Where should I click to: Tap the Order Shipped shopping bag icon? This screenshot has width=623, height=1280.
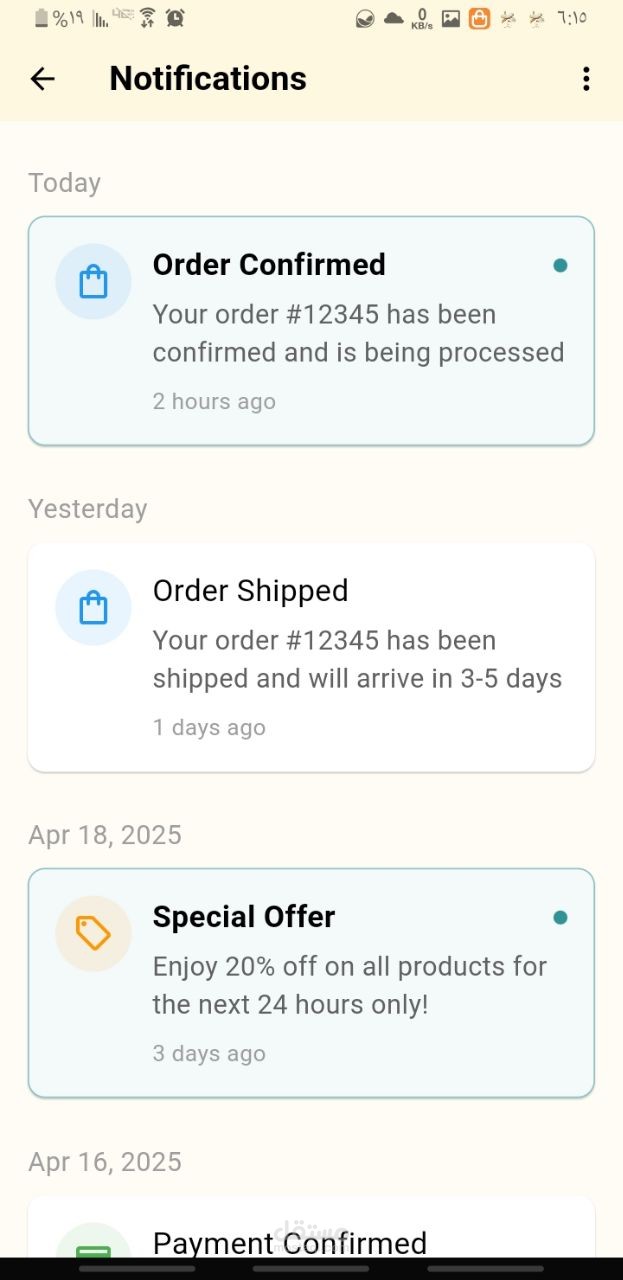pos(93,608)
